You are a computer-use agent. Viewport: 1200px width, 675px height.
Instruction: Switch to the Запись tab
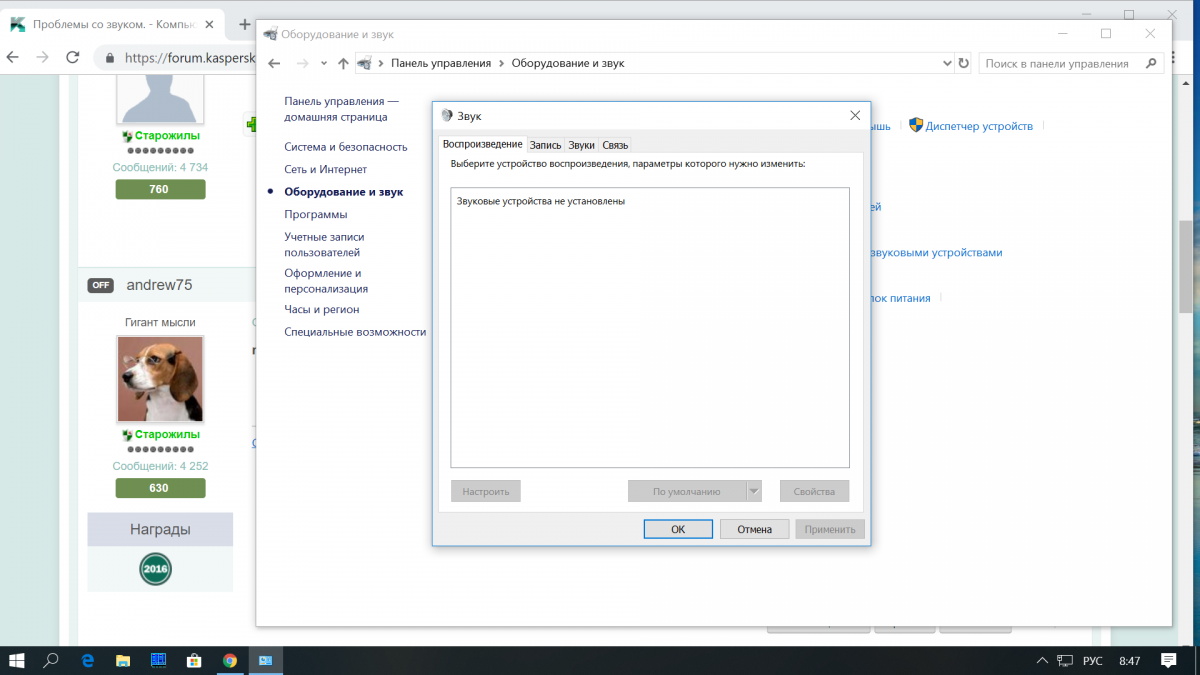tap(545, 145)
